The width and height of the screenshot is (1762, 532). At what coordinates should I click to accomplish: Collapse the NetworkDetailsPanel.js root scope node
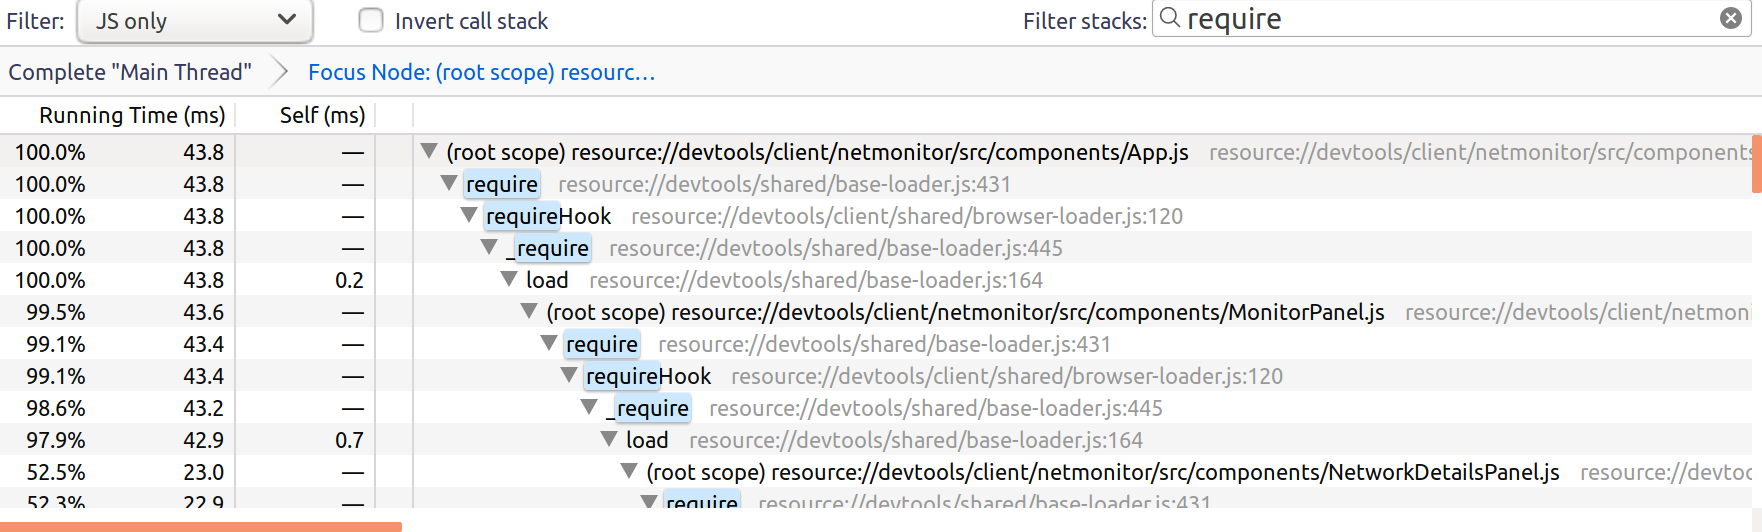629,472
